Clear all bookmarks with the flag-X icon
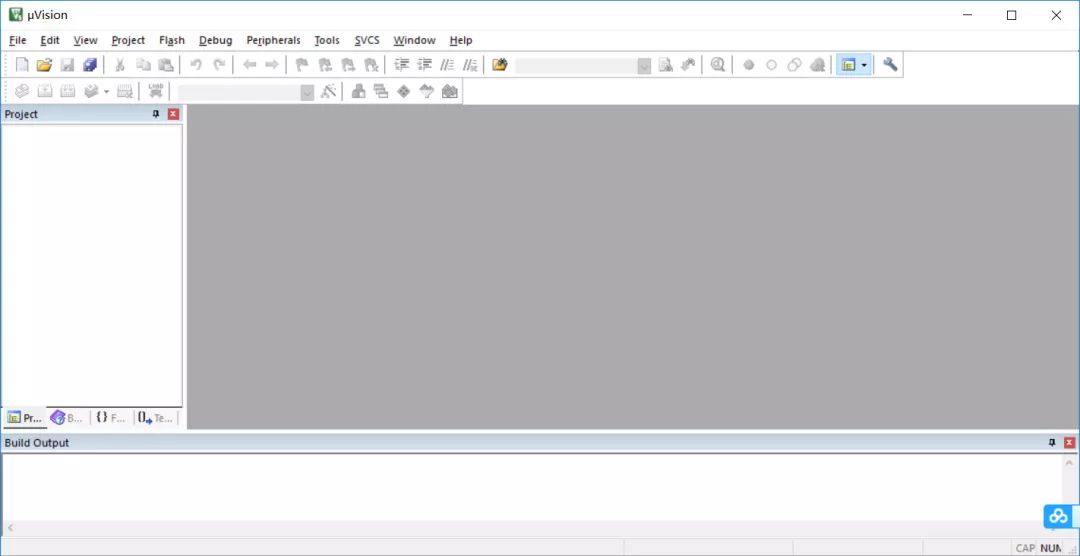This screenshot has height=556, width=1080. pyautogui.click(x=371, y=65)
